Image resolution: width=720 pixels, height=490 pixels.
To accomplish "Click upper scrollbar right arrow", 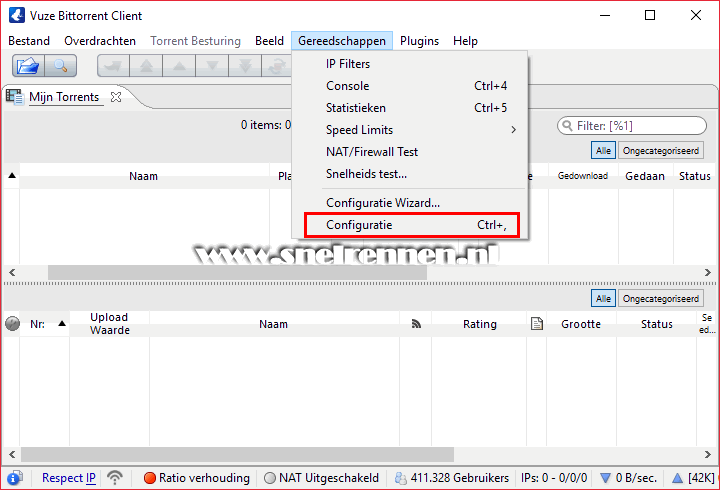I will click(x=708, y=272).
